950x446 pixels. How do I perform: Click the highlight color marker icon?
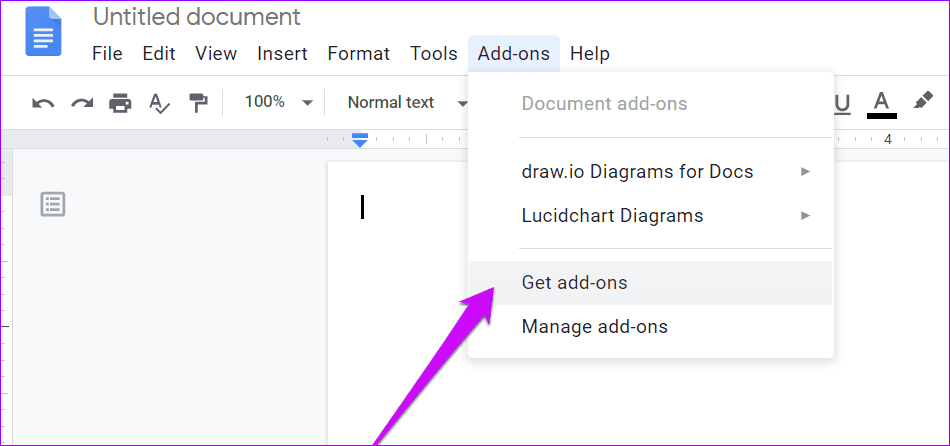(x=922, y=102)
